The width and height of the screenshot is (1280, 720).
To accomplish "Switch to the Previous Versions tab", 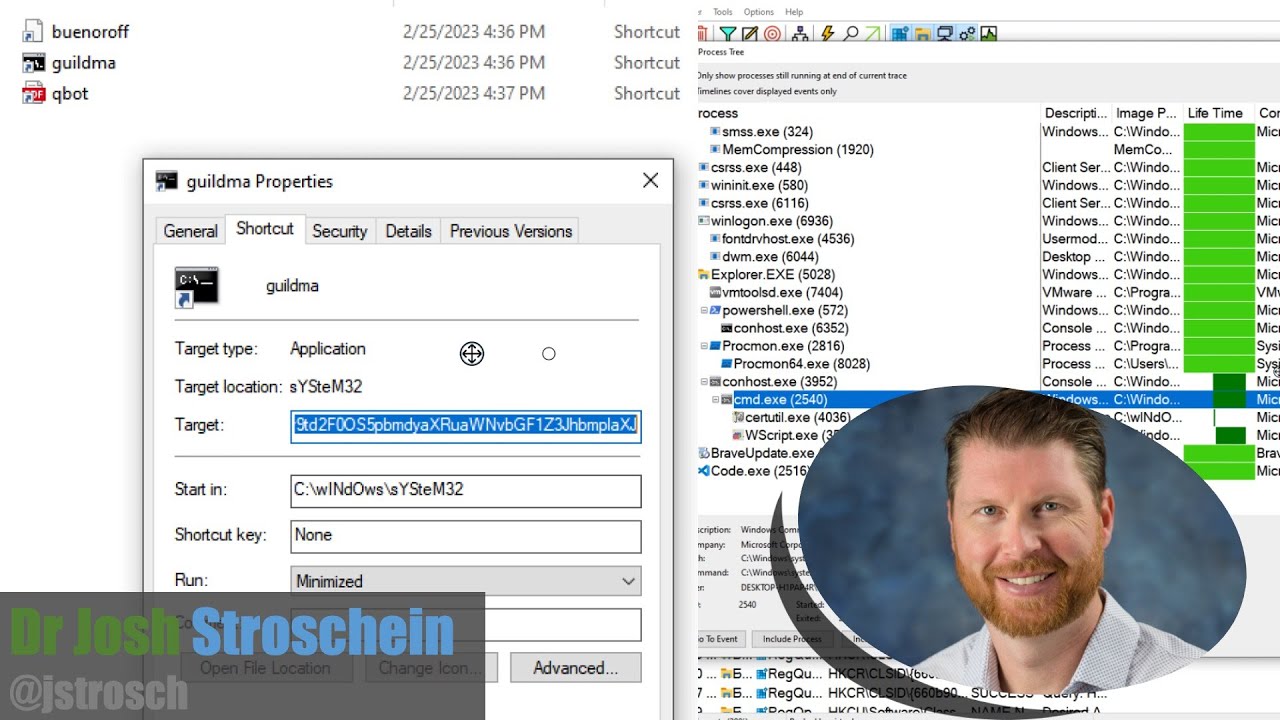I will 511,231.
